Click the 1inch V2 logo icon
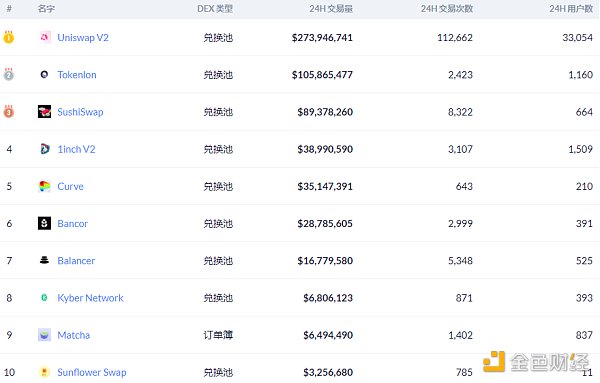 (44, 149)
